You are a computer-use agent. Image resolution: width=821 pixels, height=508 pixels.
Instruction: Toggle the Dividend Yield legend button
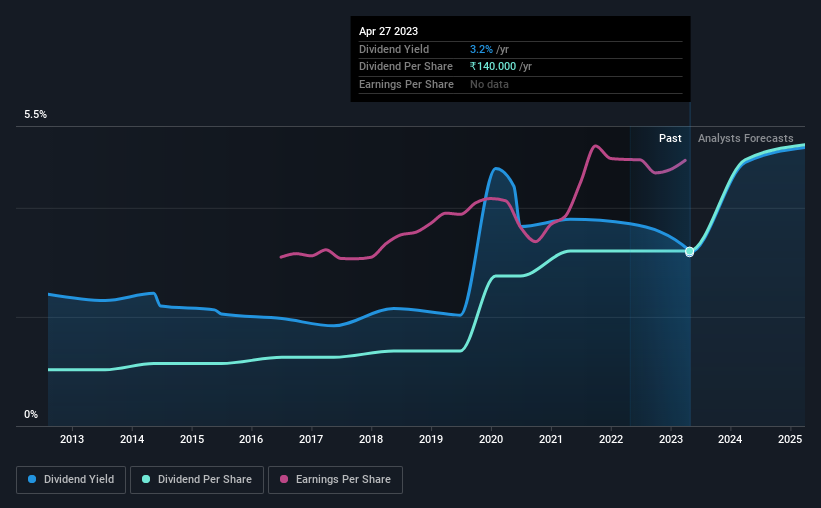coord(71,480)
